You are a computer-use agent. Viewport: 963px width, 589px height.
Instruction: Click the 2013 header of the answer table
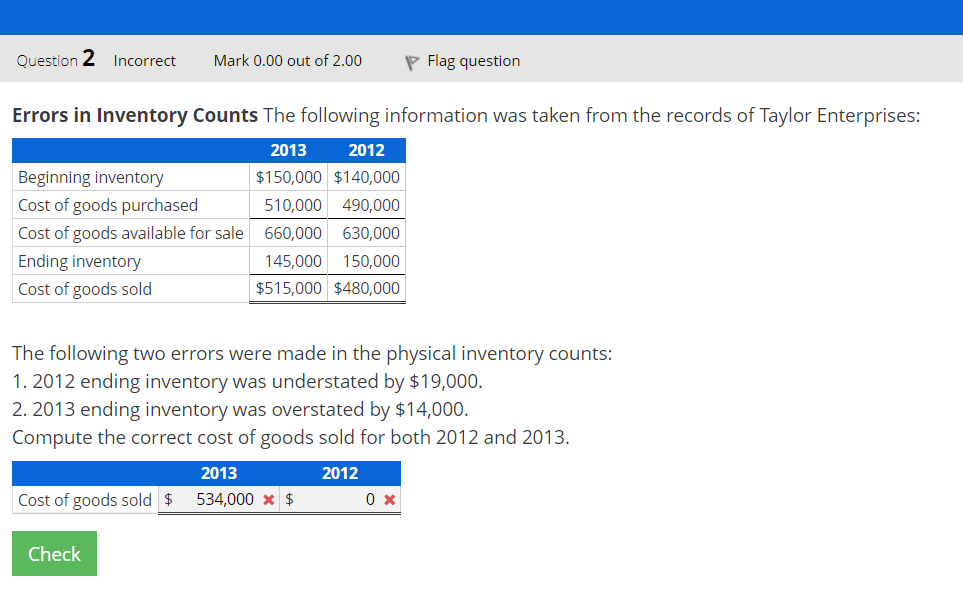[219, 473]
